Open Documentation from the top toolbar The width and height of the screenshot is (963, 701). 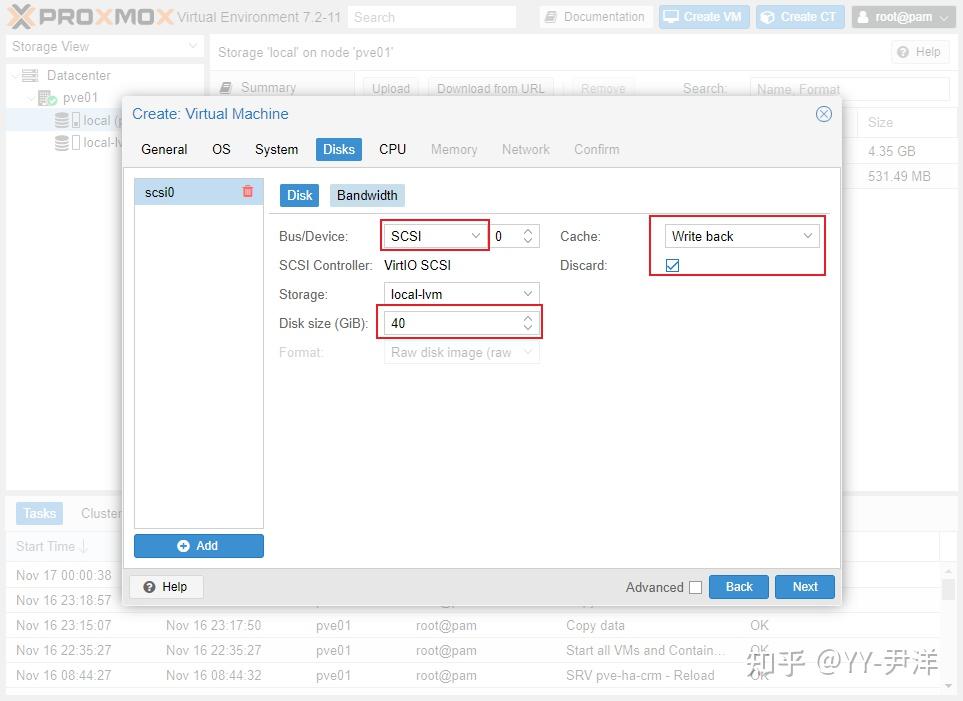[594, 16]
